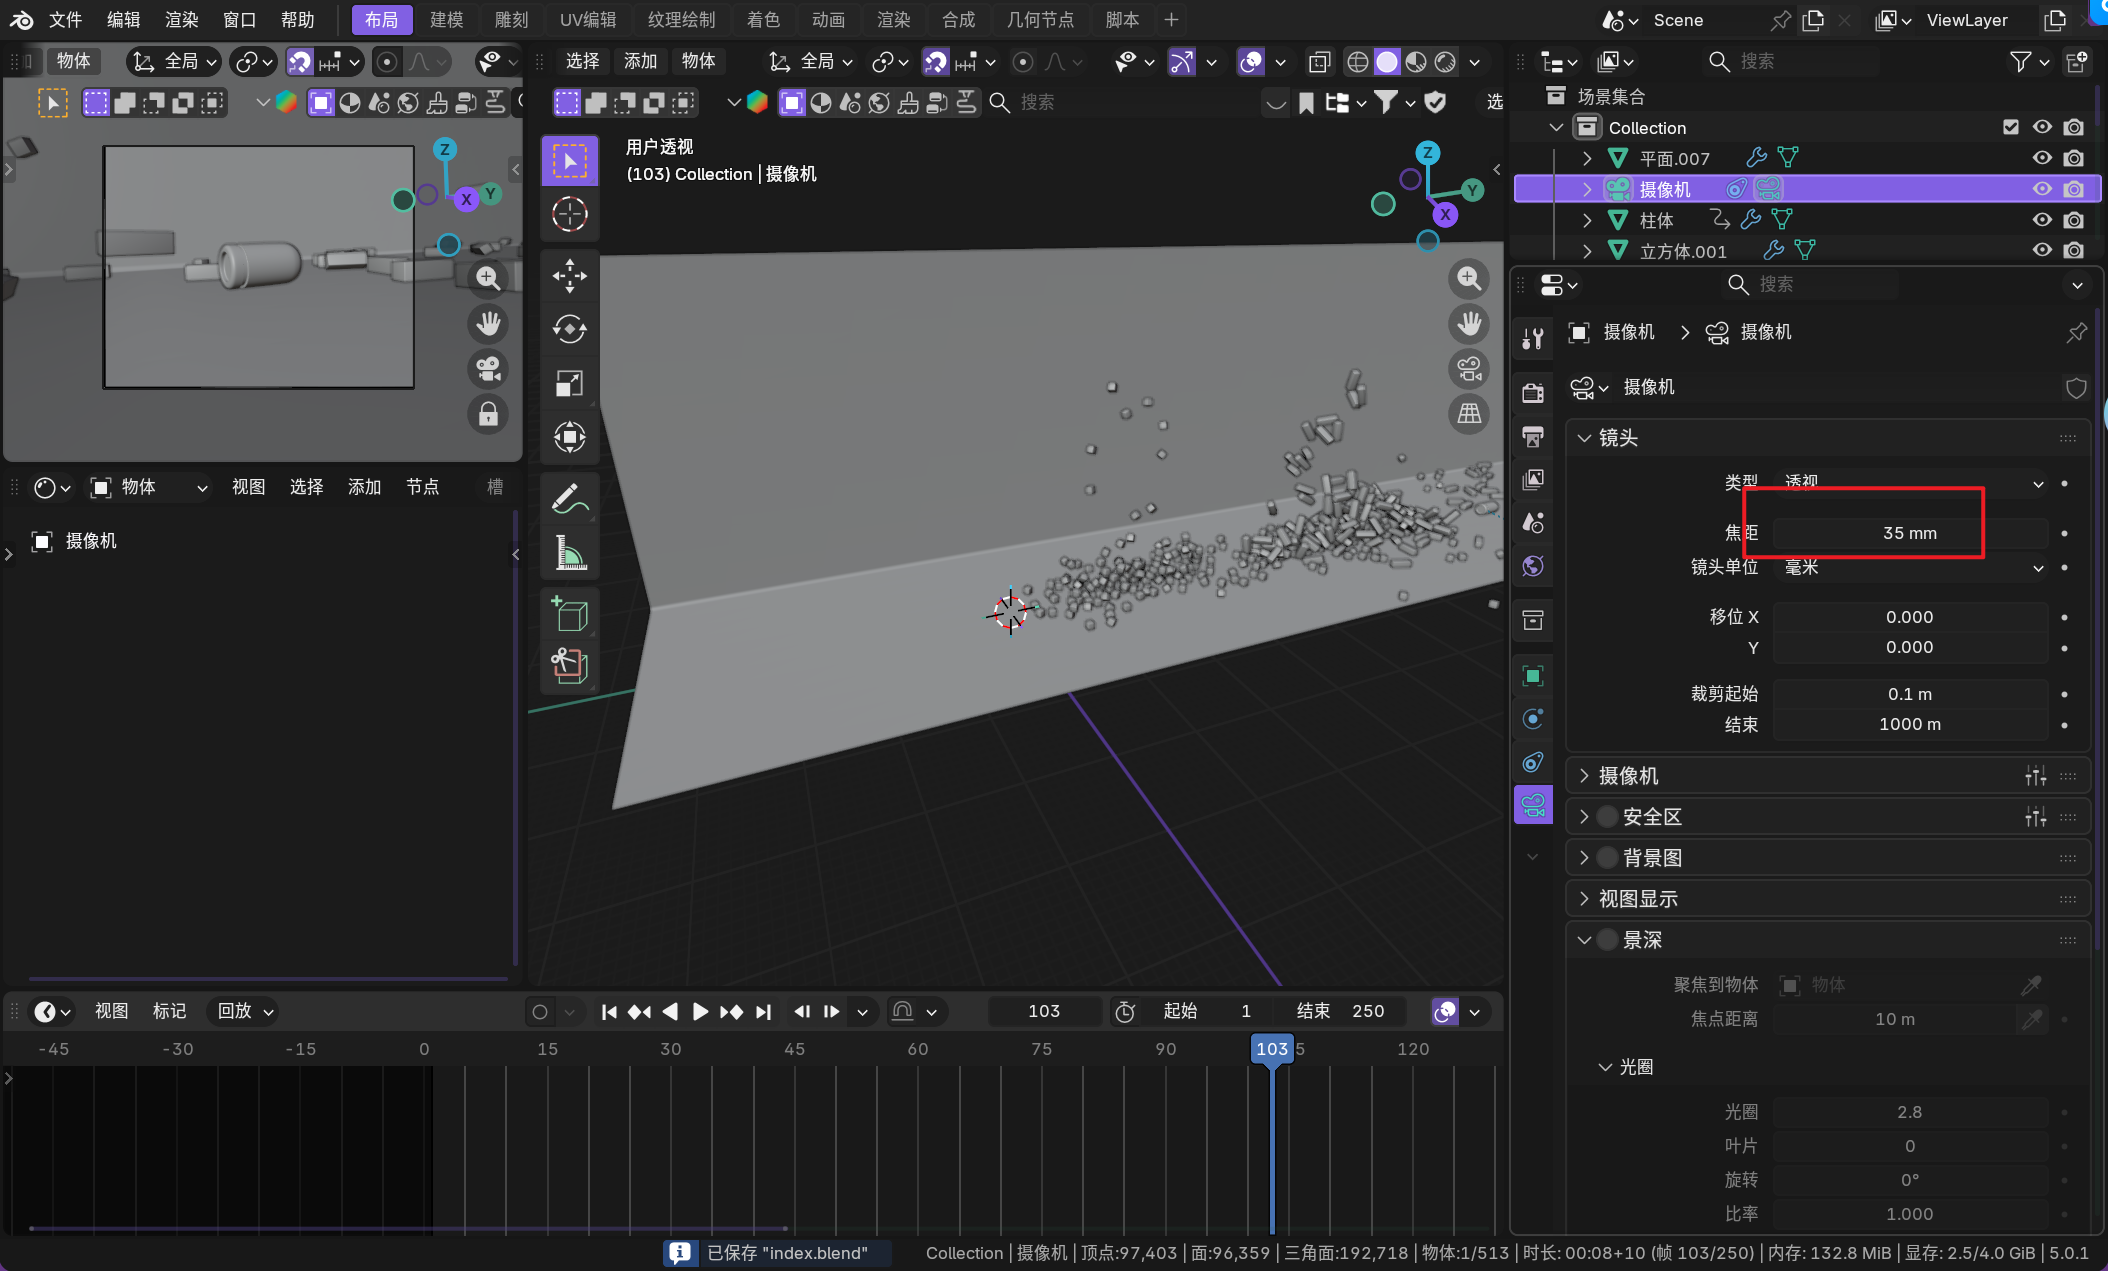
Task: Click the play animation button
Action: pyautogui.click(x=700, y=1012)
